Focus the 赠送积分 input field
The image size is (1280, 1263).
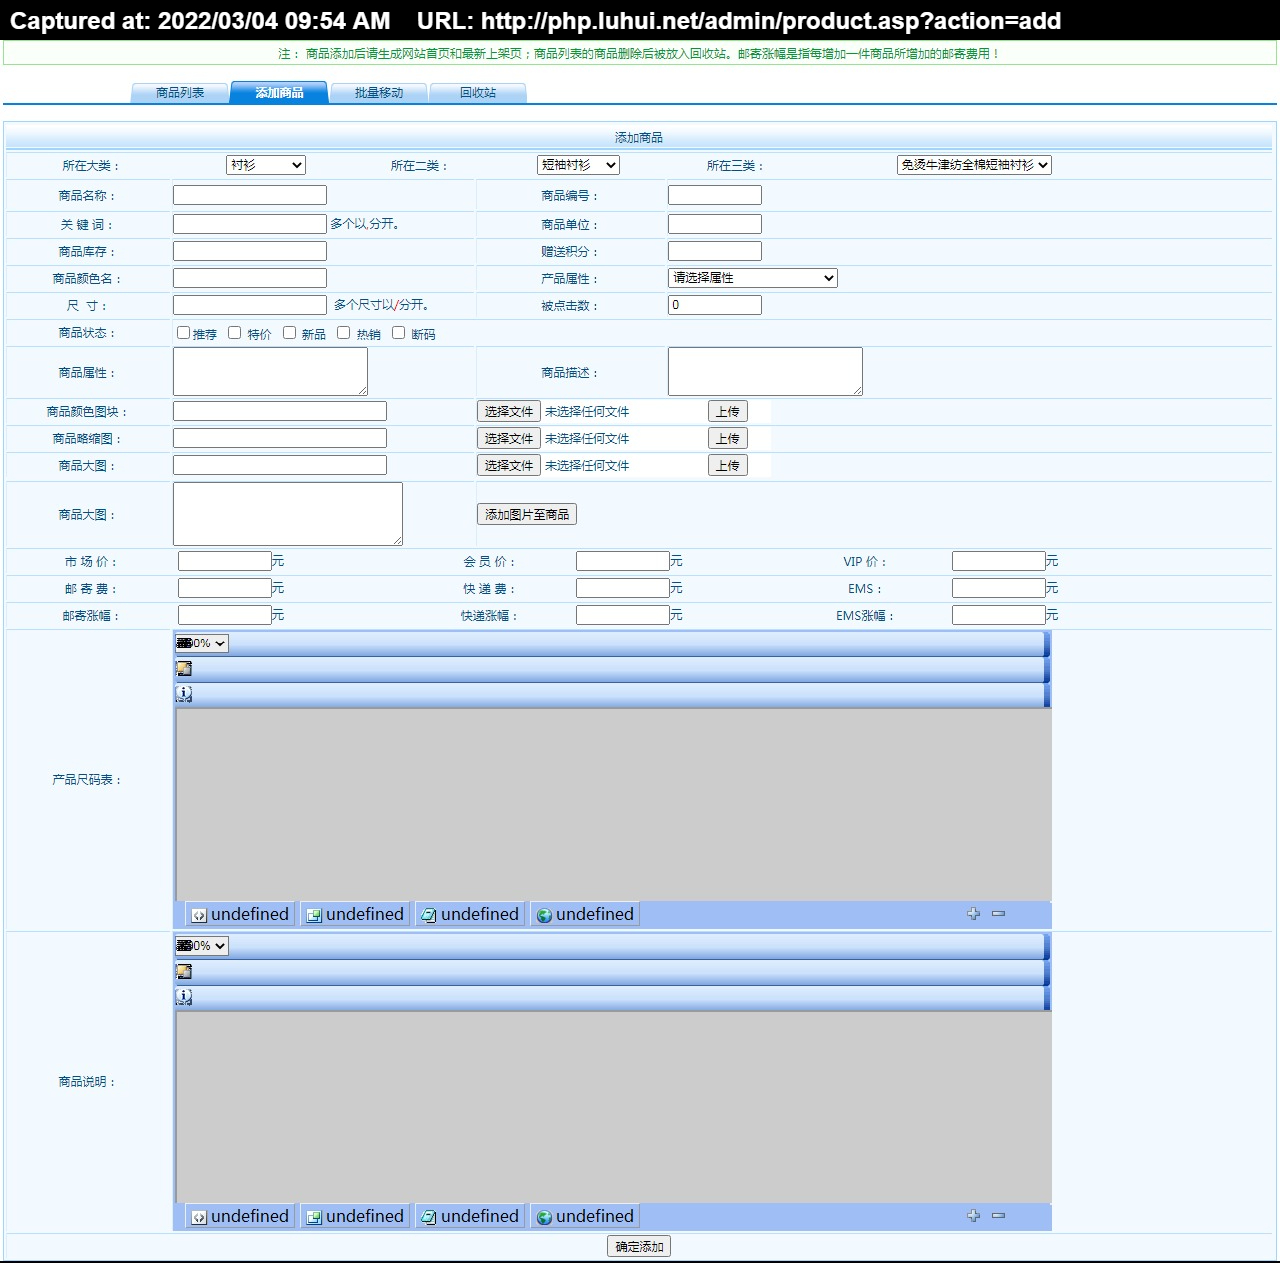(x=715, y=251)
